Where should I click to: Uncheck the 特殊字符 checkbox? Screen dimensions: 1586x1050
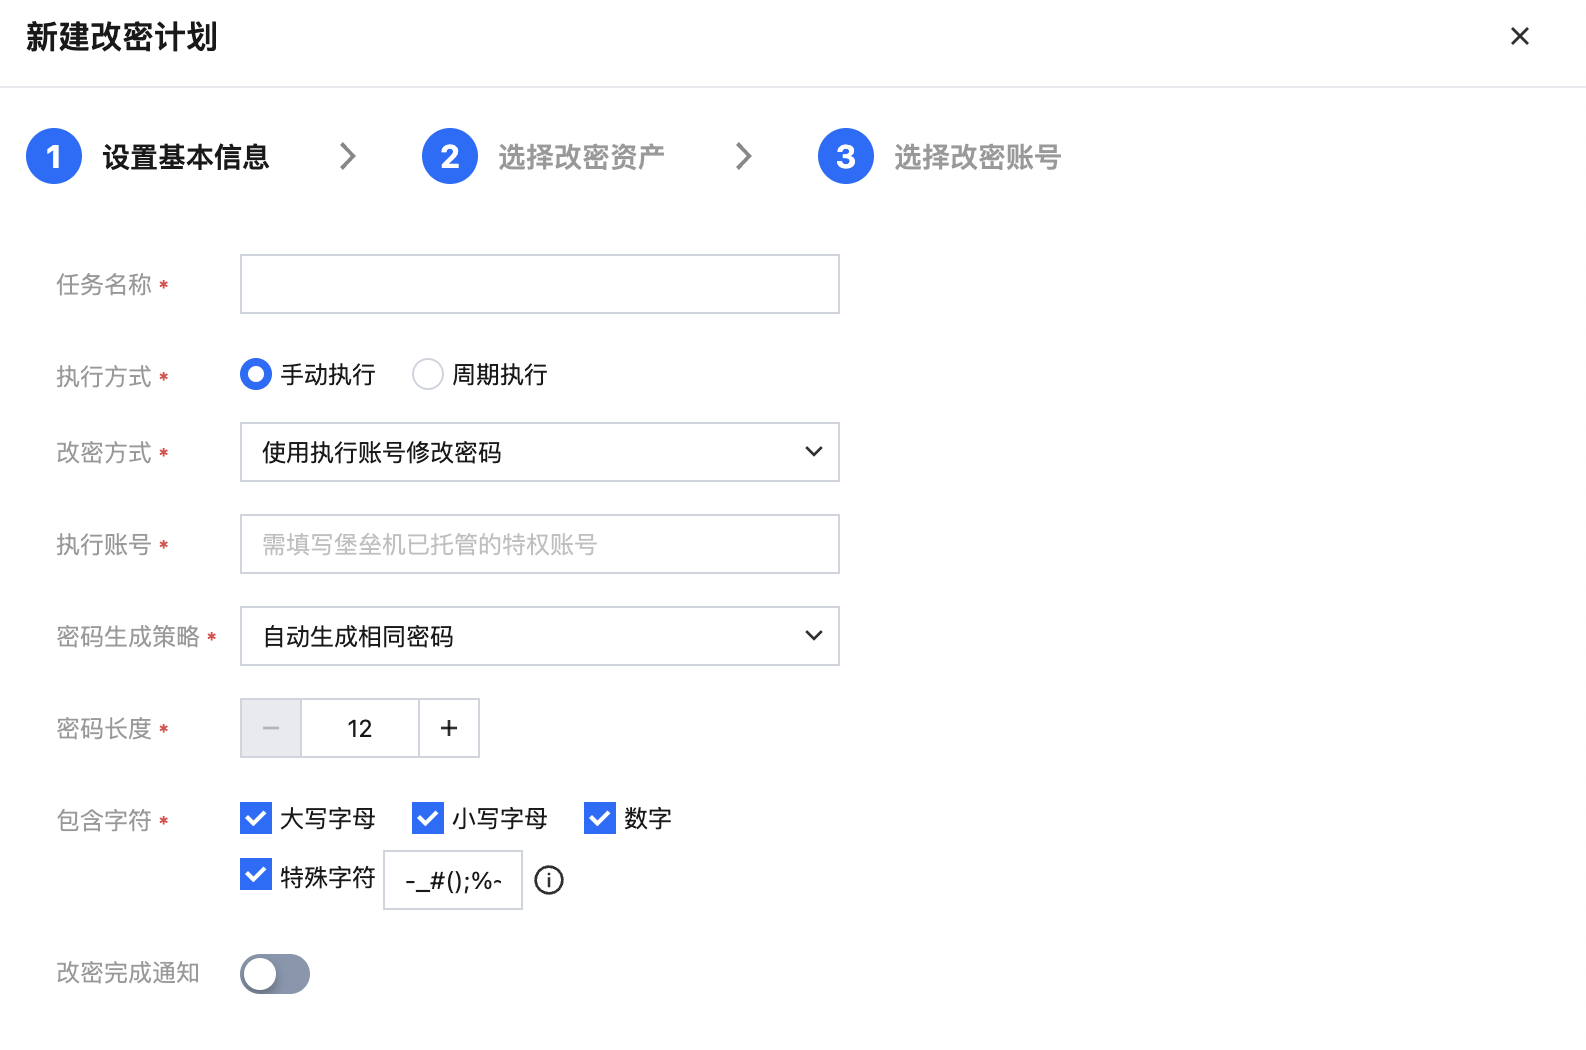256,874
